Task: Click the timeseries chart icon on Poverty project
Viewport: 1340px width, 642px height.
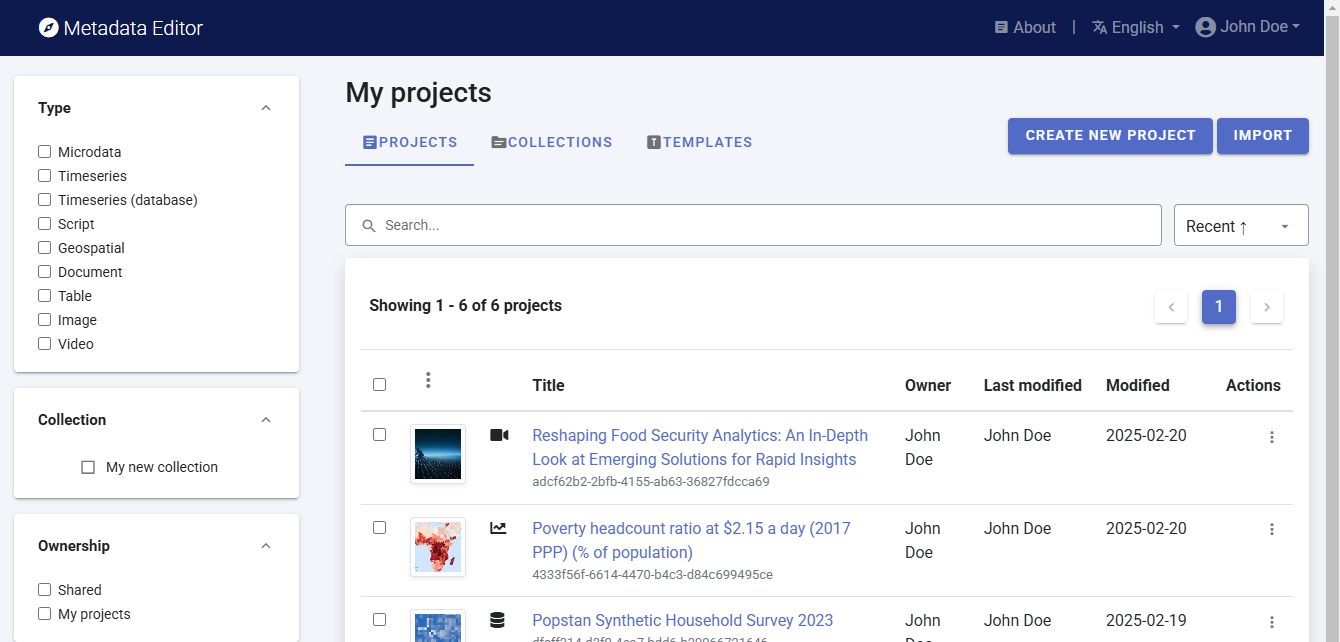Action: point(498,528)
